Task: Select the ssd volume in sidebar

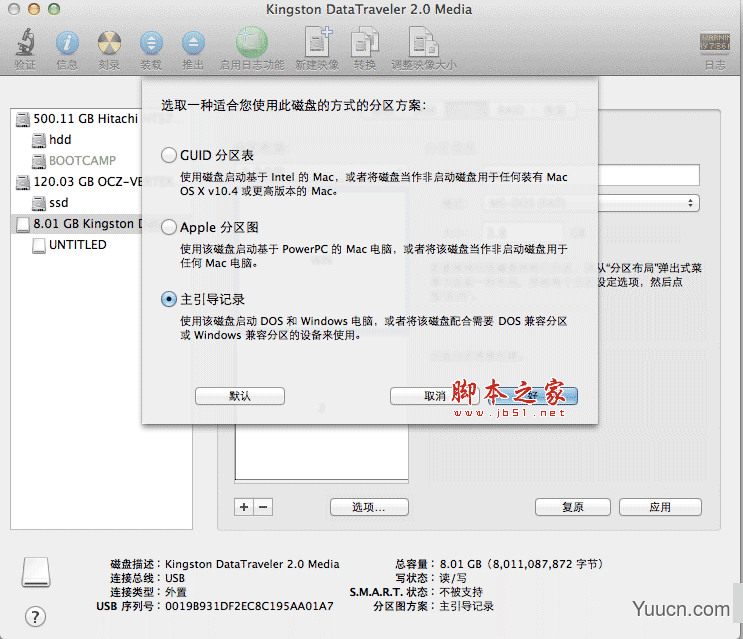Action: point(50,203)
